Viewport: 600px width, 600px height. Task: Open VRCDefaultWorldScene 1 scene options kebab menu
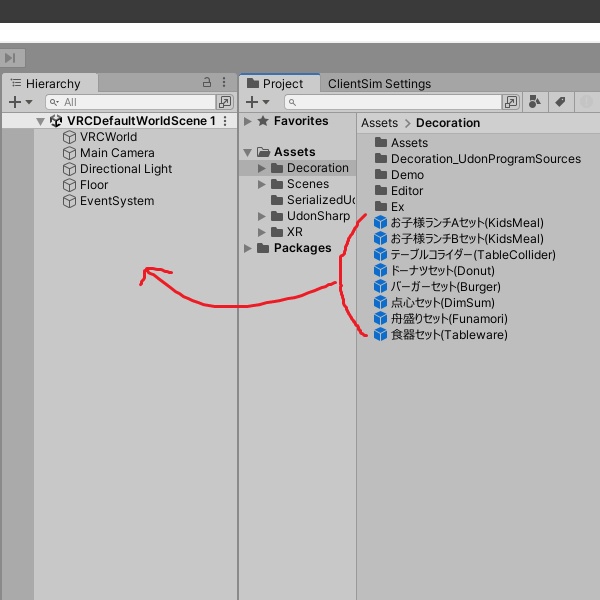[225, 121]
